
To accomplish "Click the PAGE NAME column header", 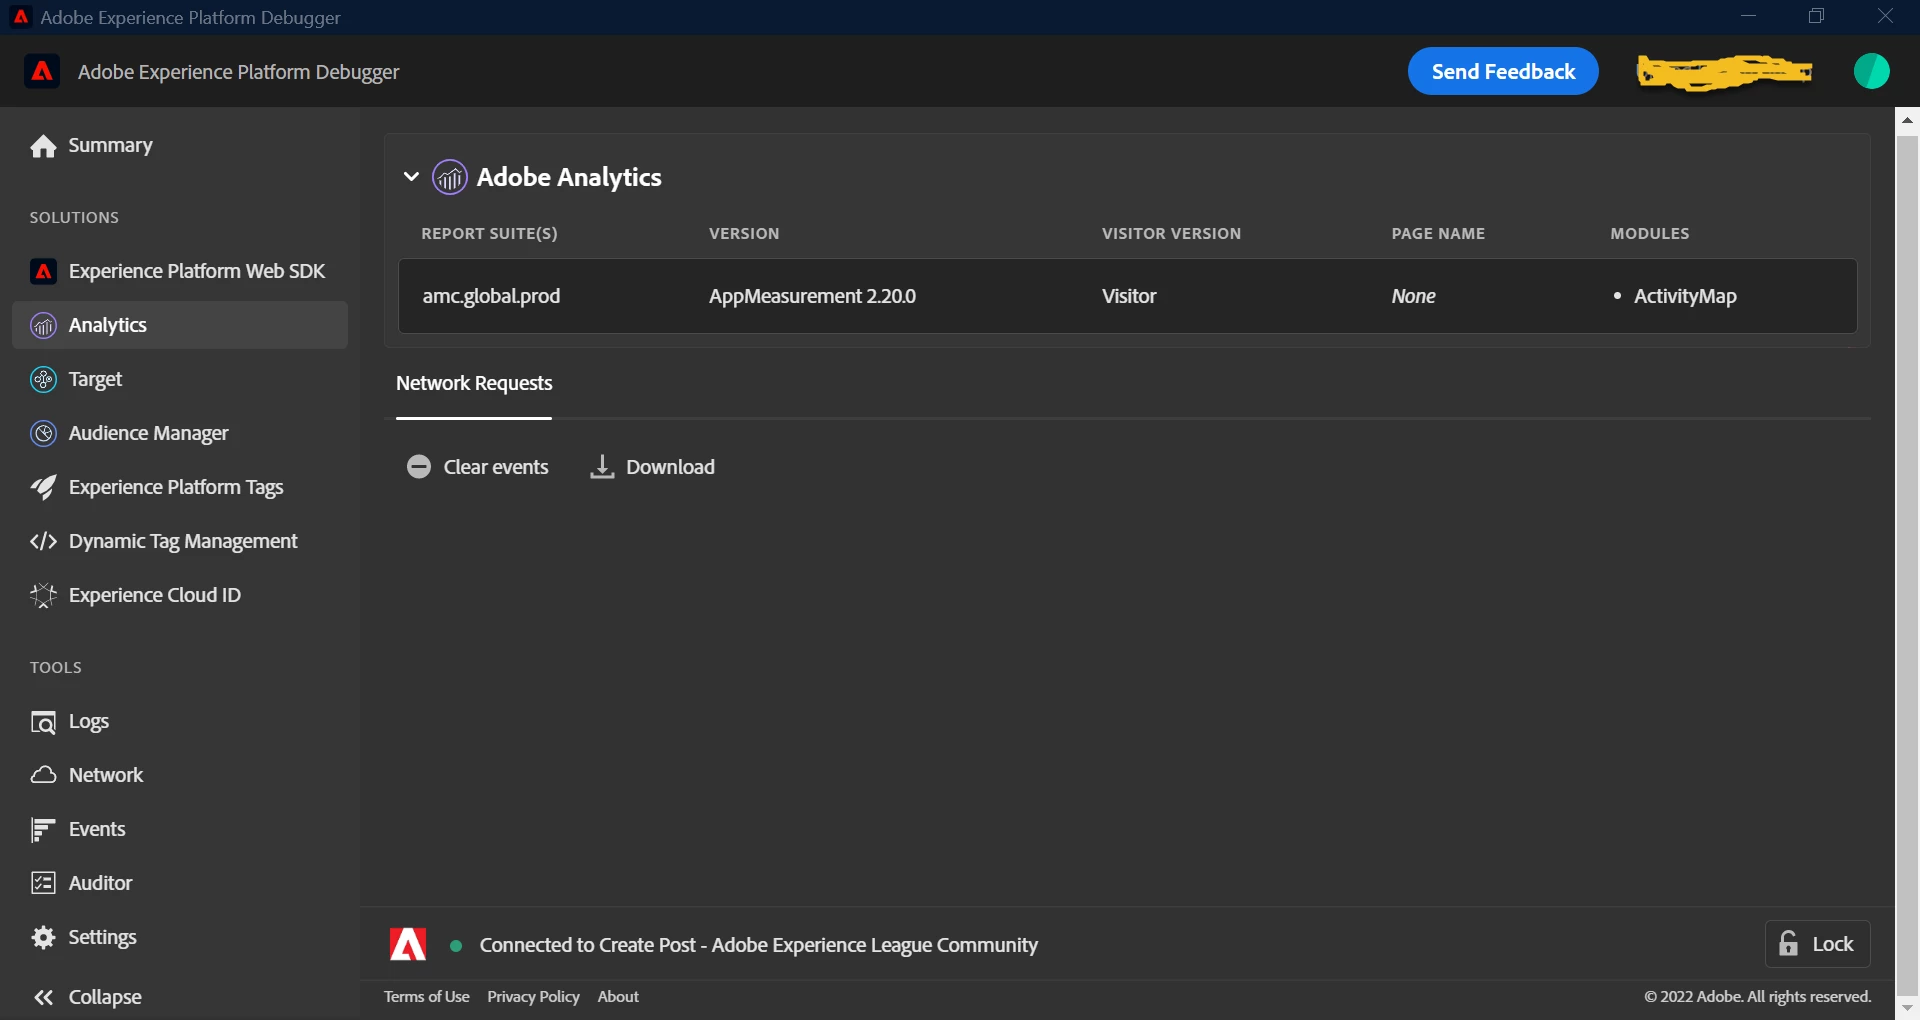I will (x=1438, y=233).
